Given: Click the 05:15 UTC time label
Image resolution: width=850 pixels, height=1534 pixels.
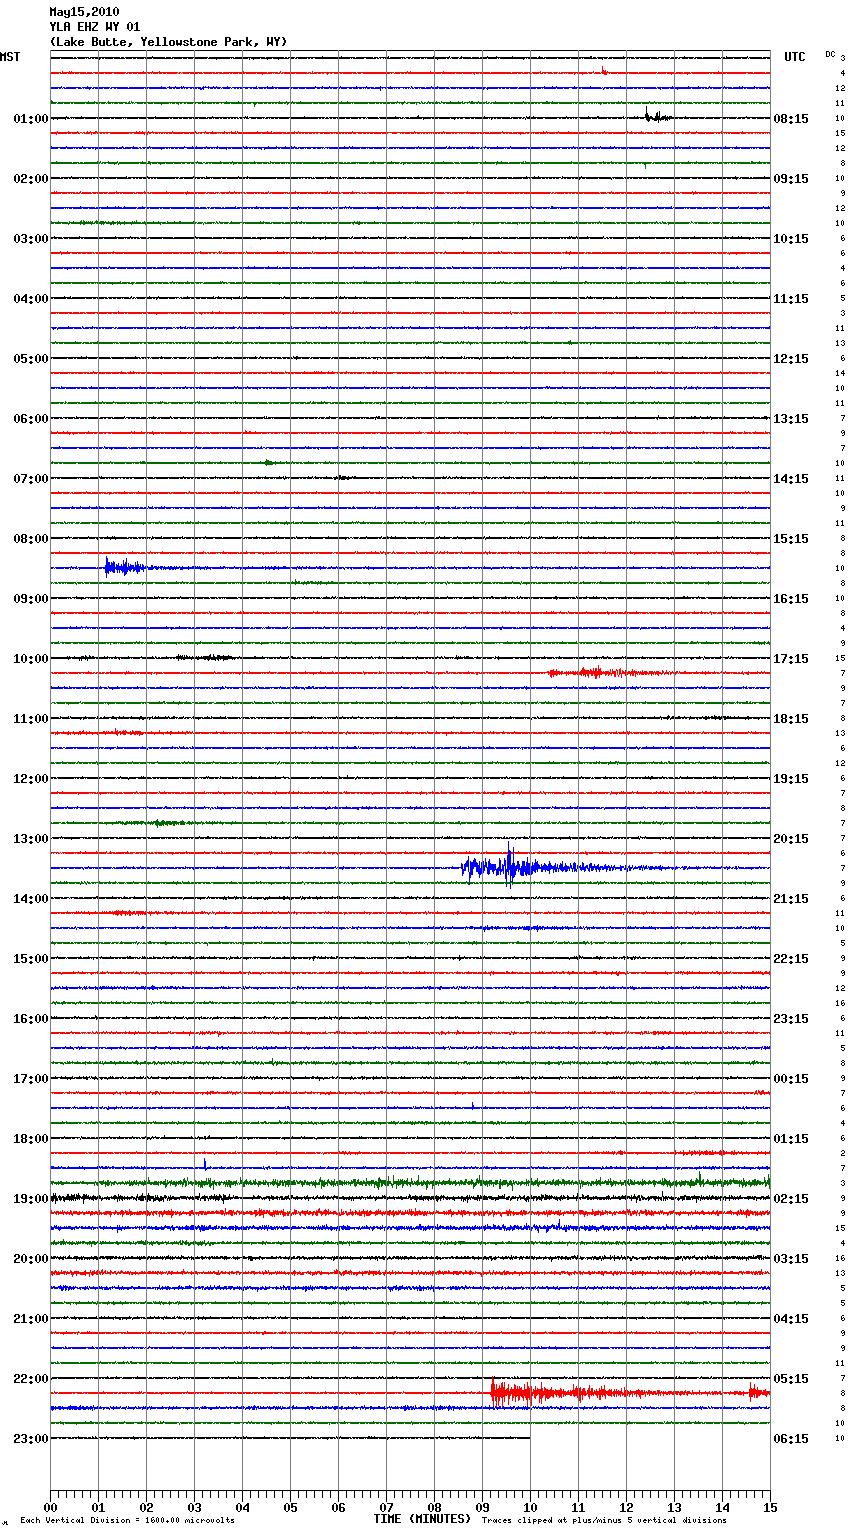Looking at the screenshot, I should click(791, 1379).
